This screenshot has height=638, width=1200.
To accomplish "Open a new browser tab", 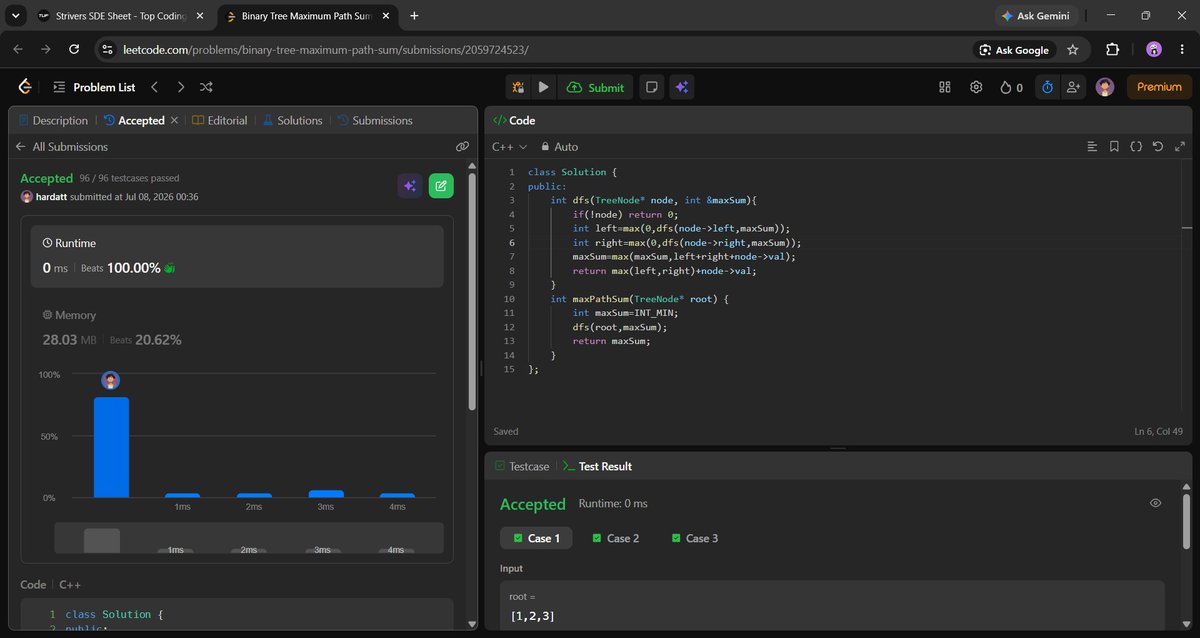I will pyautogui.click(x=414, y=16).
